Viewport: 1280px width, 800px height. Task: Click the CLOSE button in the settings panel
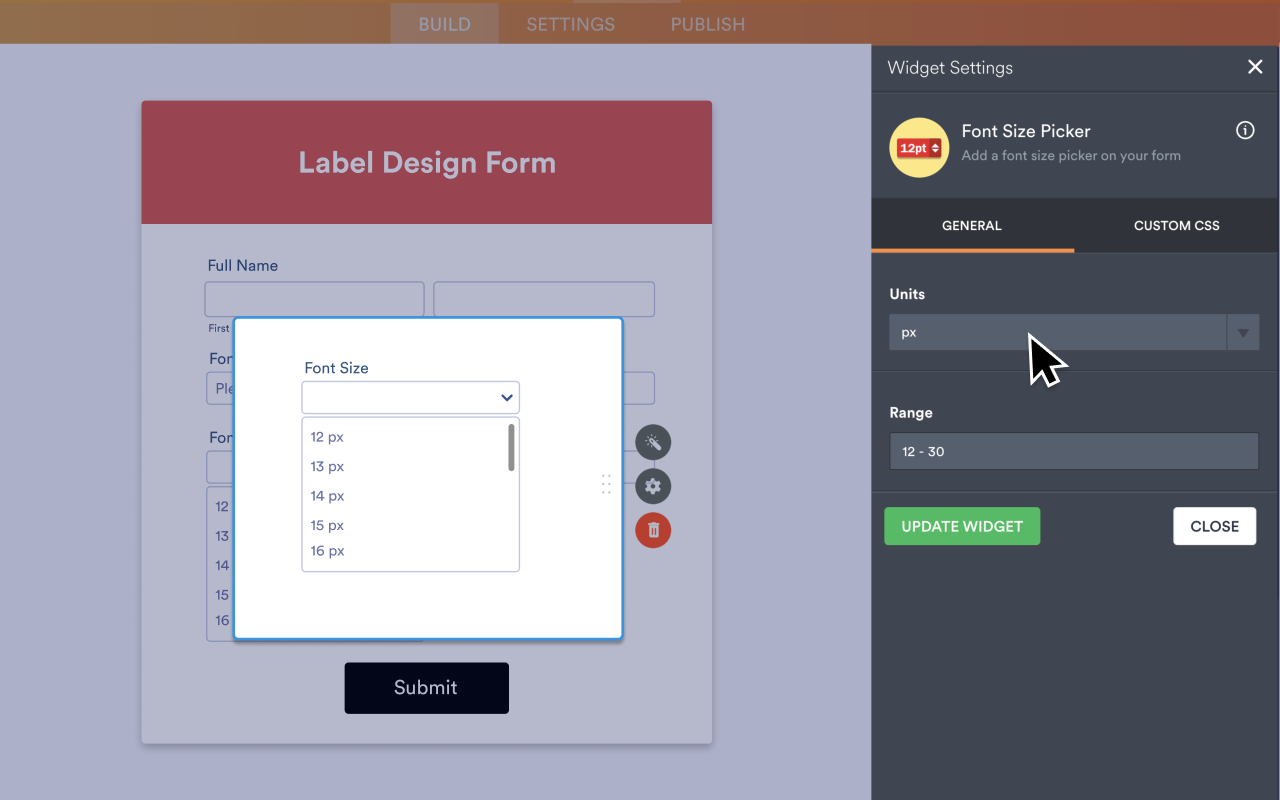click(1214, 525)
